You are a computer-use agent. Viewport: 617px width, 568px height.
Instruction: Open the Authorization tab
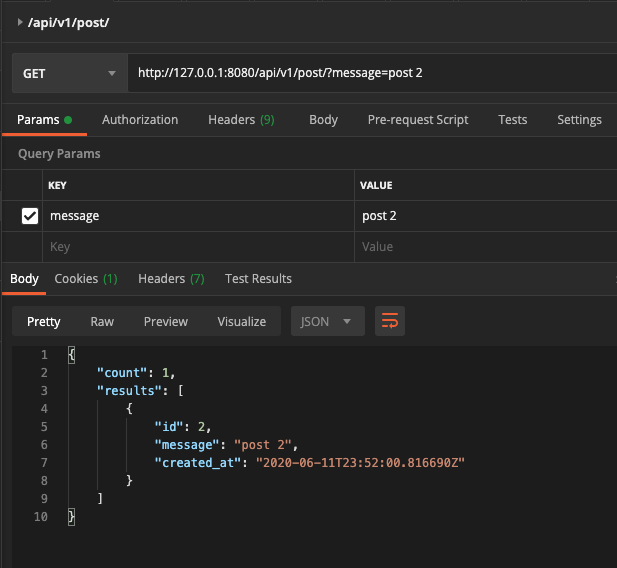[x=140, y=120]
